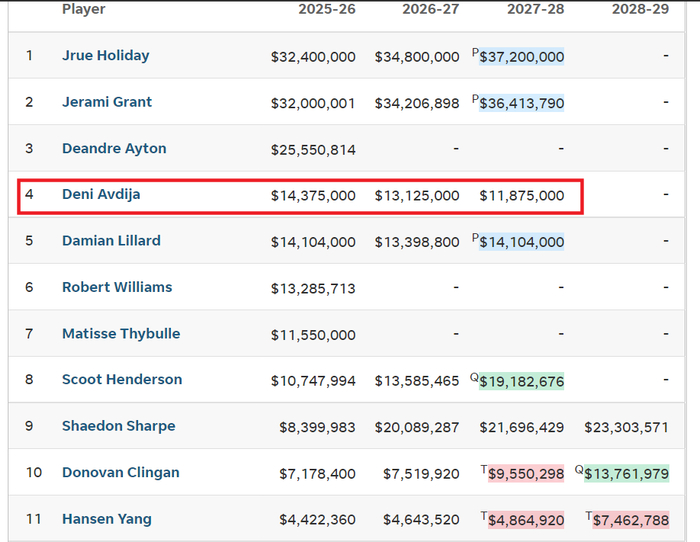The height and width of the screenshot is (542, 700).
Task: Click the Donovan Clingan player link
Action: (x=121, y=473)
